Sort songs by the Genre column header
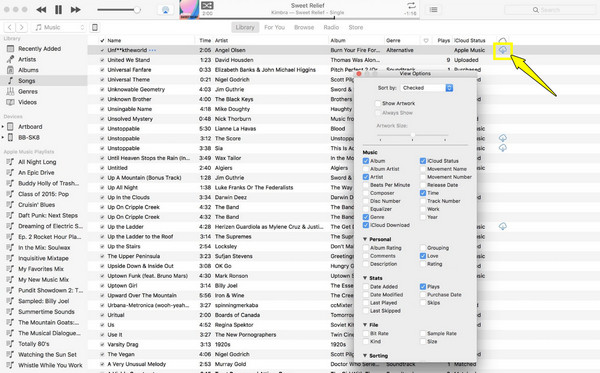 pos(393,40)
